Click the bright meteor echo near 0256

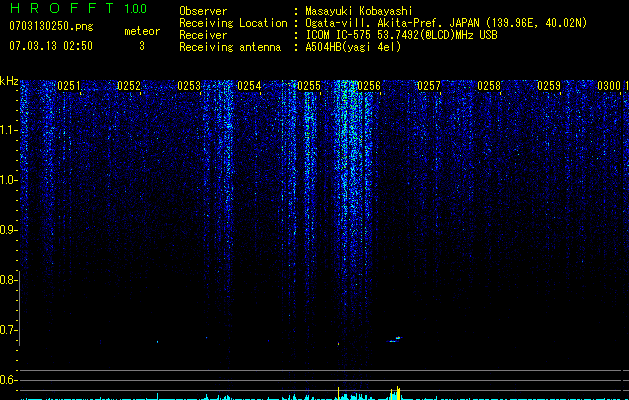(394, 340)
